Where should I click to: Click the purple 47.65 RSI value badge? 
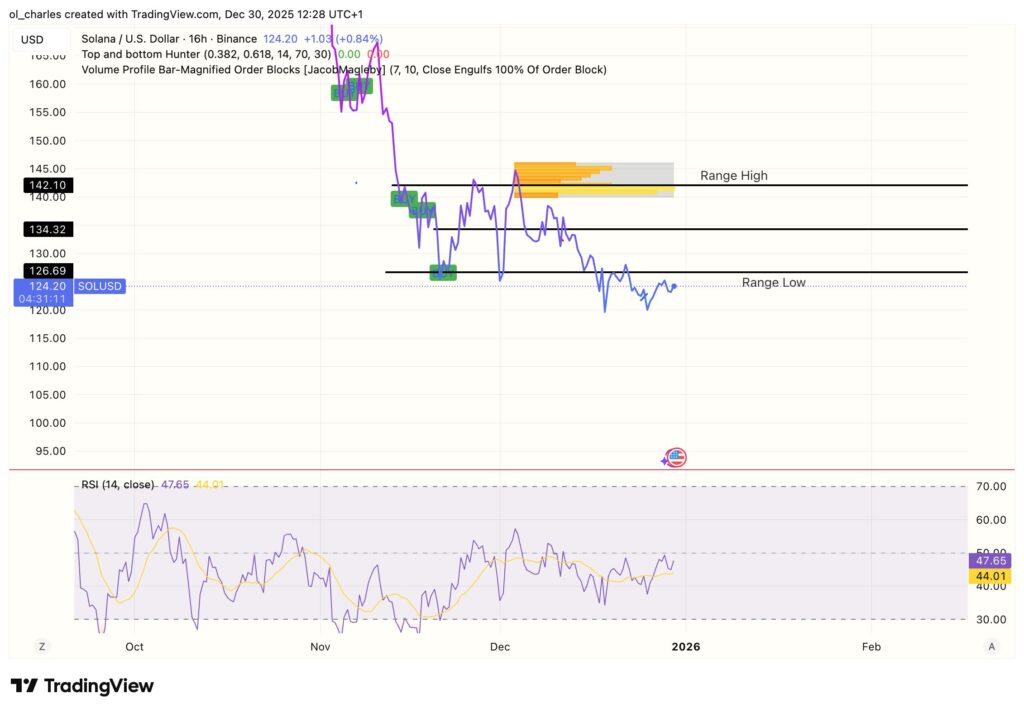[x=991, y=561]
